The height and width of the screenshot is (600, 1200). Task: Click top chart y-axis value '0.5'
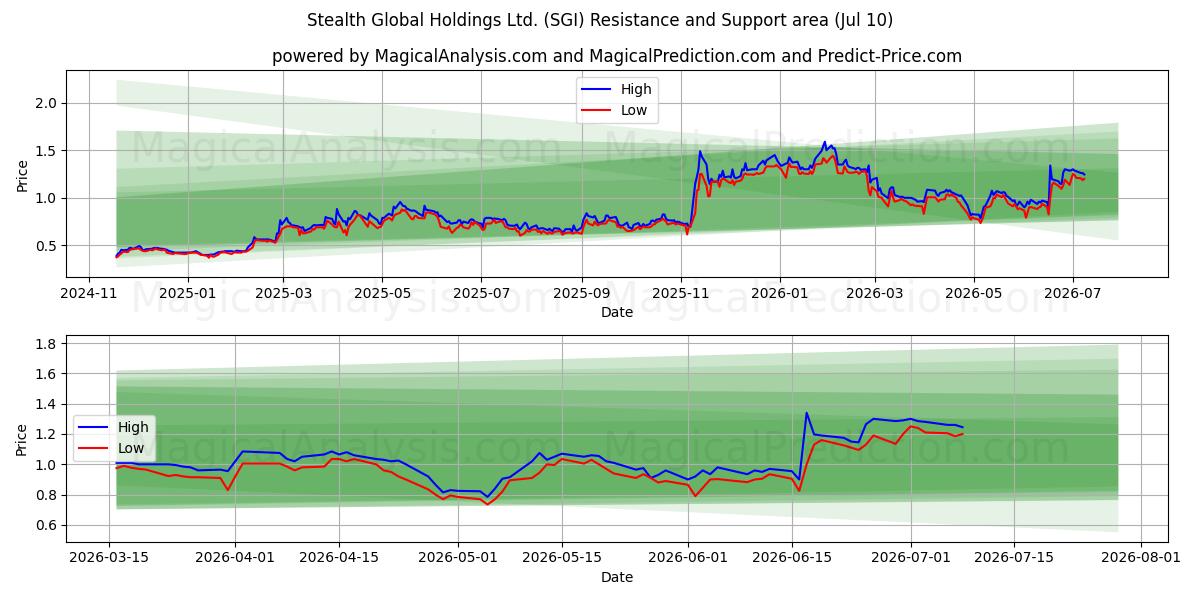48,246
